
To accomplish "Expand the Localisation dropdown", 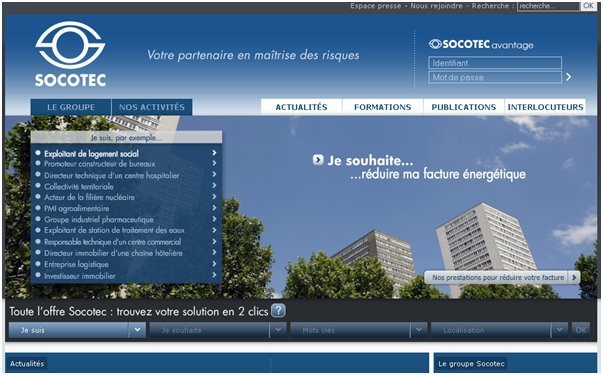I will coord(560,330).
